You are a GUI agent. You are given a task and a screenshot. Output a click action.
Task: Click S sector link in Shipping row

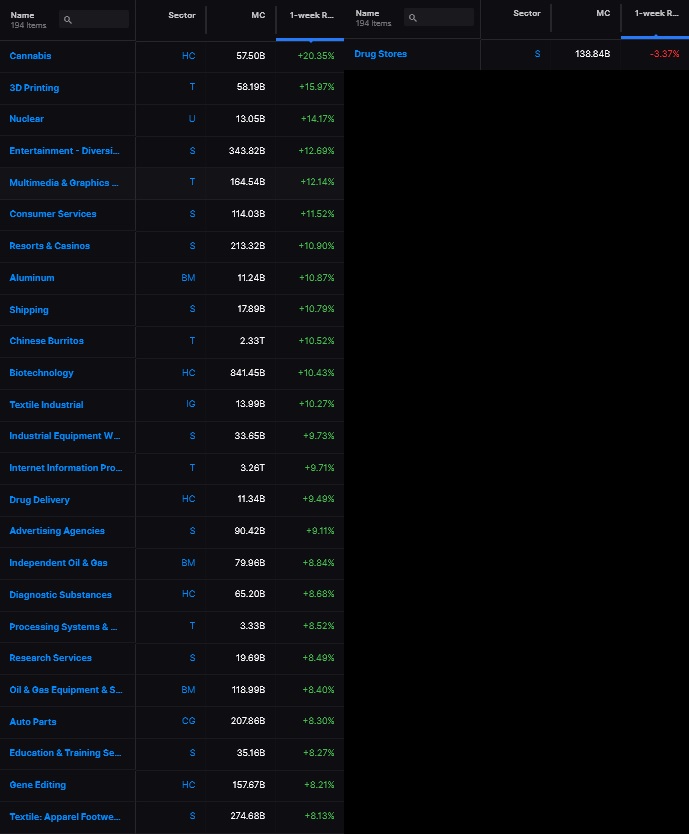click(192, 308)
